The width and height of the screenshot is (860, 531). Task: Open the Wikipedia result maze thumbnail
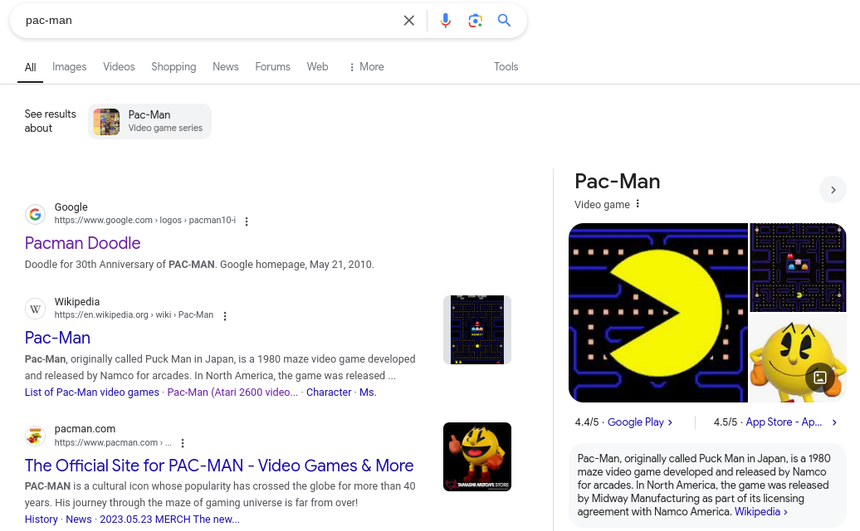coord(477,330)
